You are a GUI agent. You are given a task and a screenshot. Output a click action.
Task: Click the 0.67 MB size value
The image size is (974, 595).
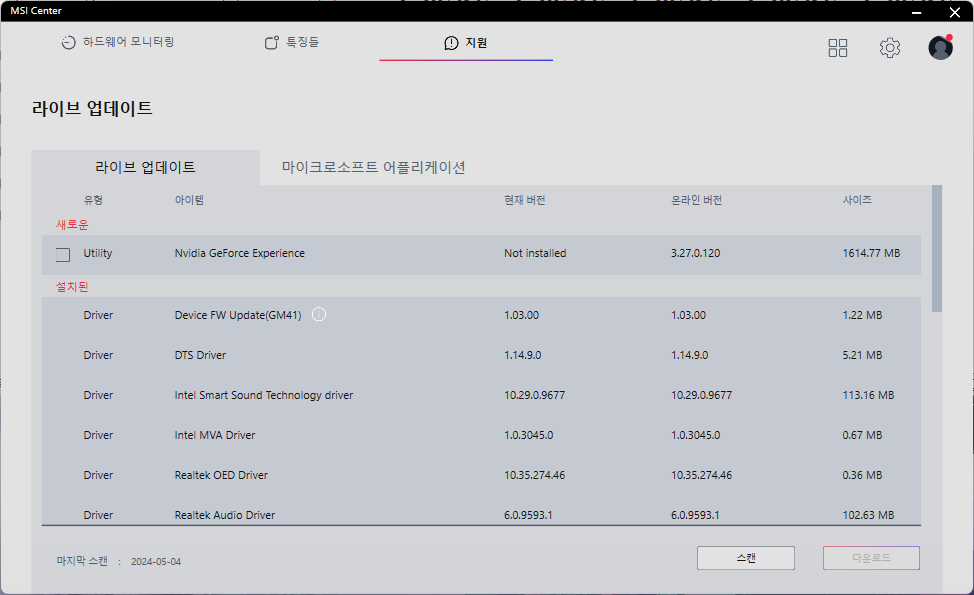(x=862, y=435)
